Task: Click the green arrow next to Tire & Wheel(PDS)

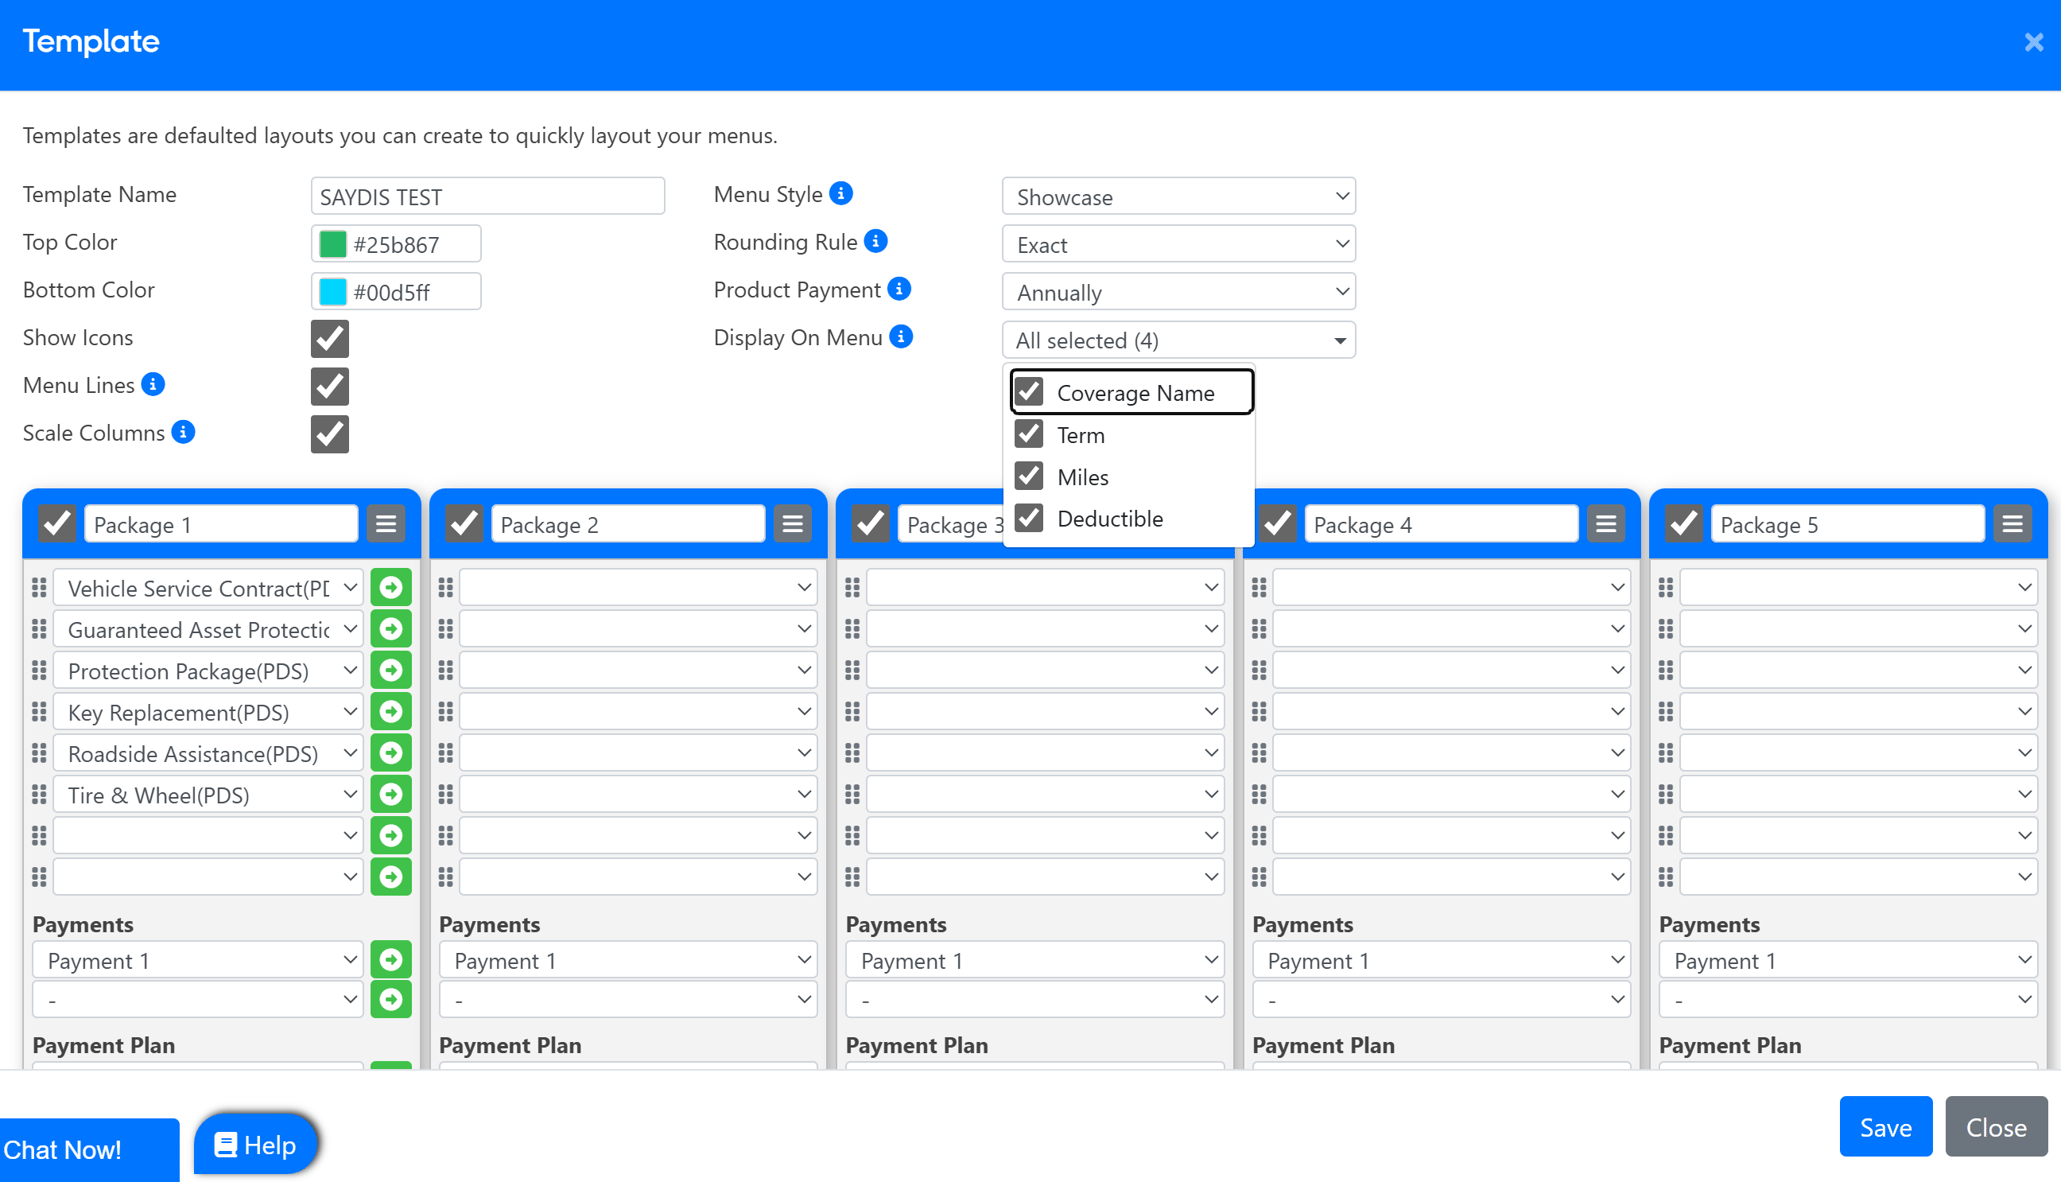Action: pos(391,795)
